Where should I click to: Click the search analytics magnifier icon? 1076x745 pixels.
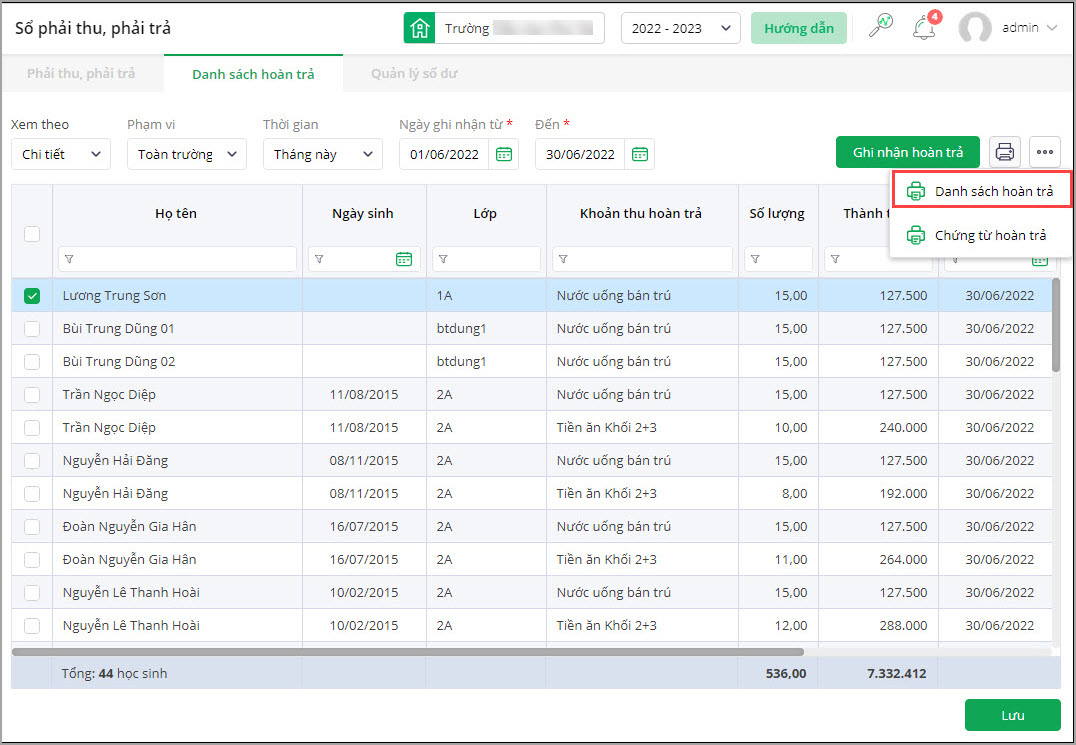881,27
